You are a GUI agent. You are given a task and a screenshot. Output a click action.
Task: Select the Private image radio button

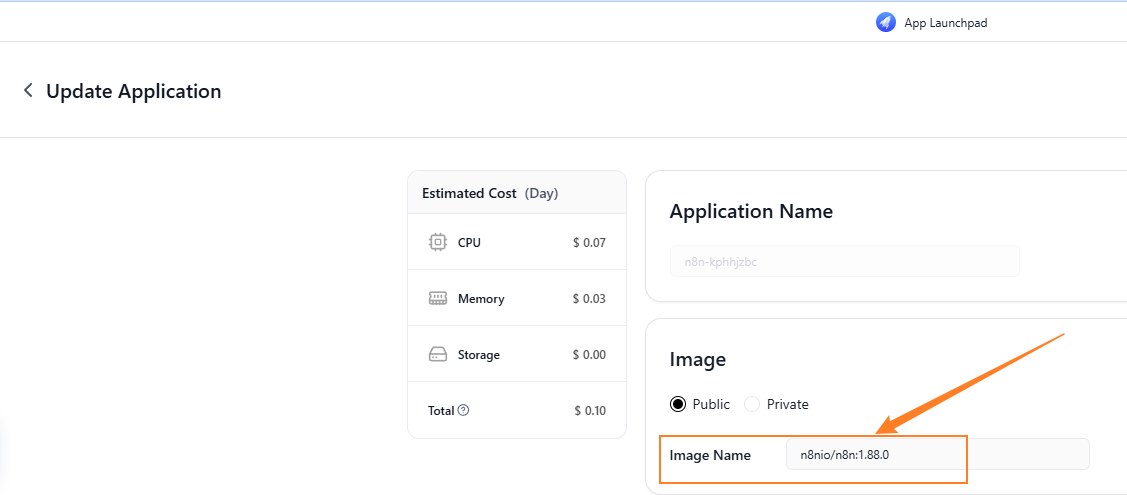752,404
